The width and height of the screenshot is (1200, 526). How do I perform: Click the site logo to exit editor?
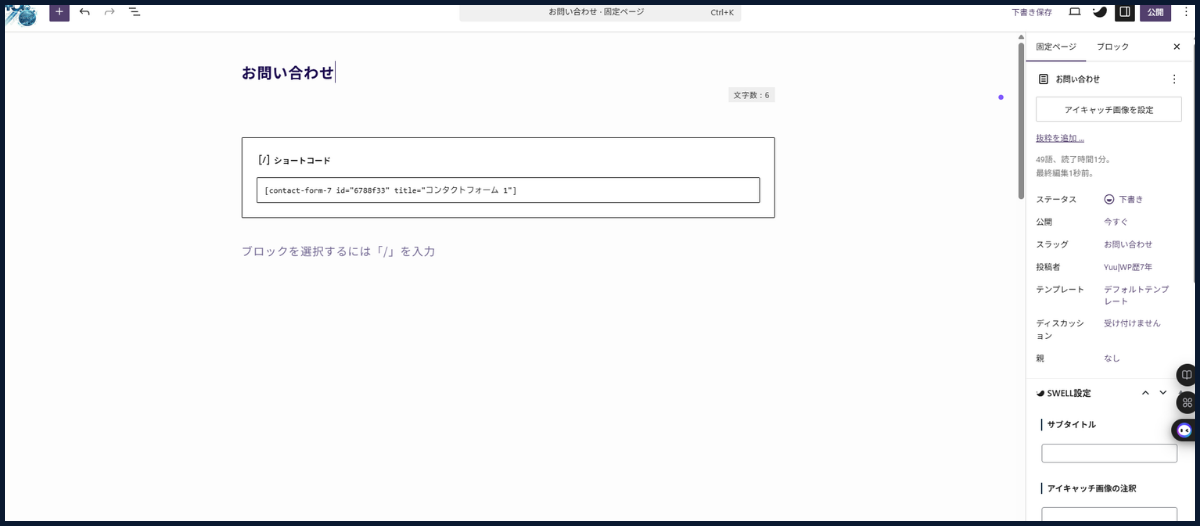tap(20, 13)
